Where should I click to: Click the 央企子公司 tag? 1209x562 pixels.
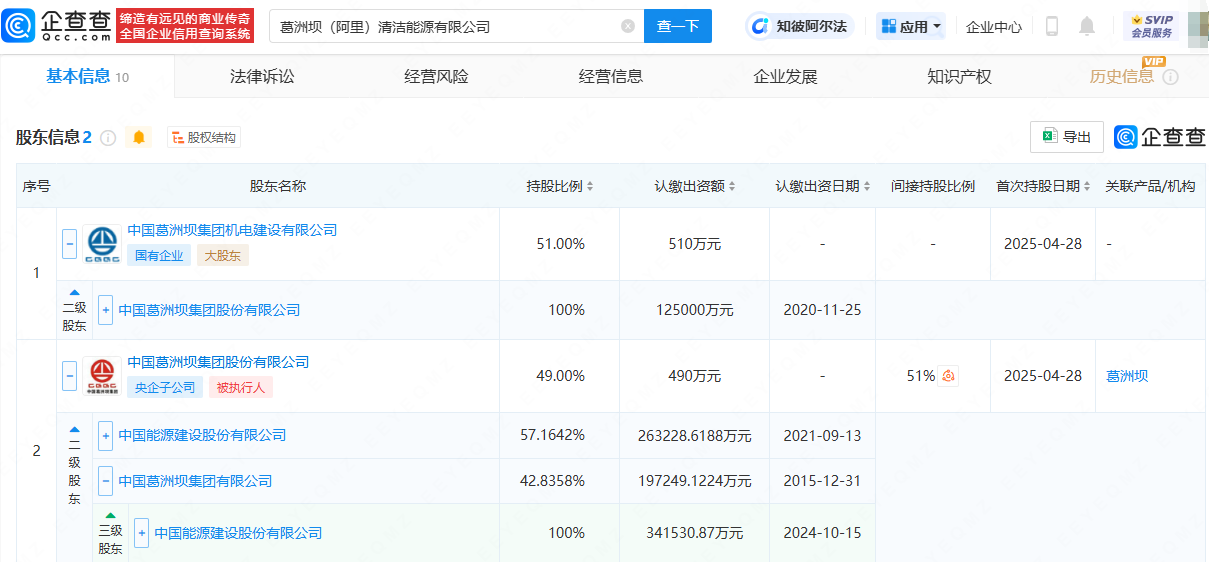coord(165,388)
